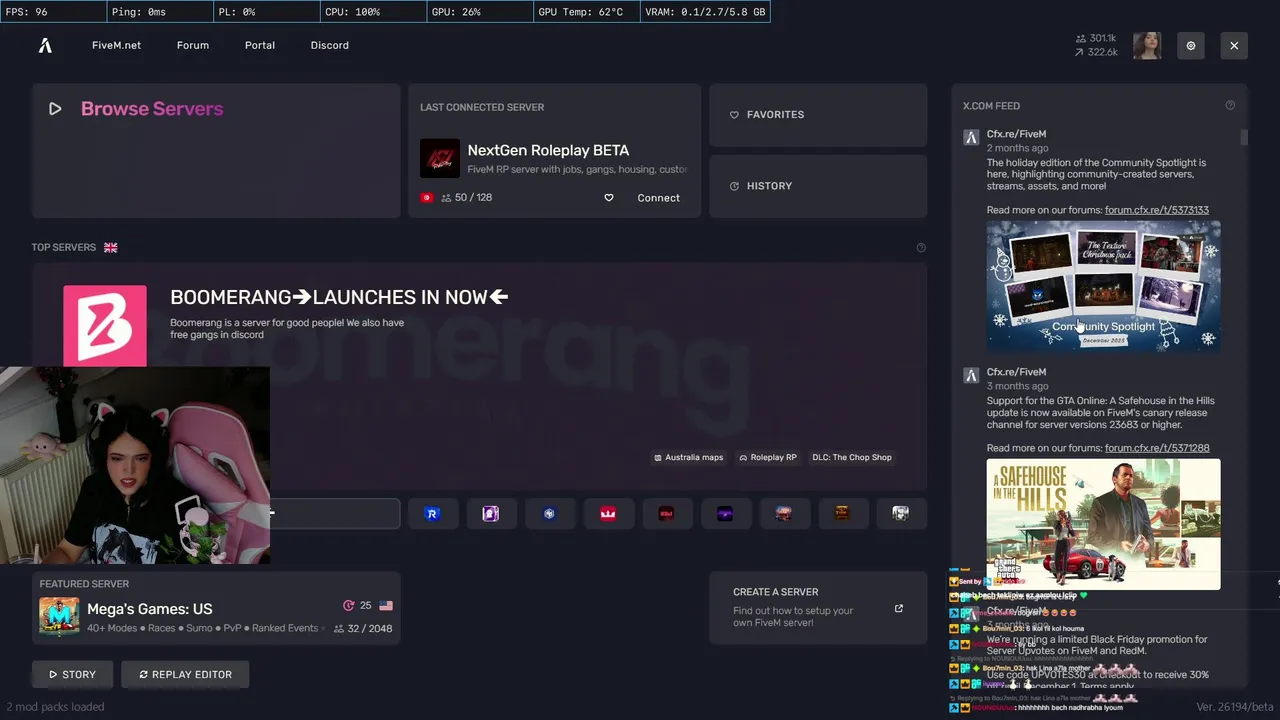Click the 2 mod packs loaded status

click(55, 707)
